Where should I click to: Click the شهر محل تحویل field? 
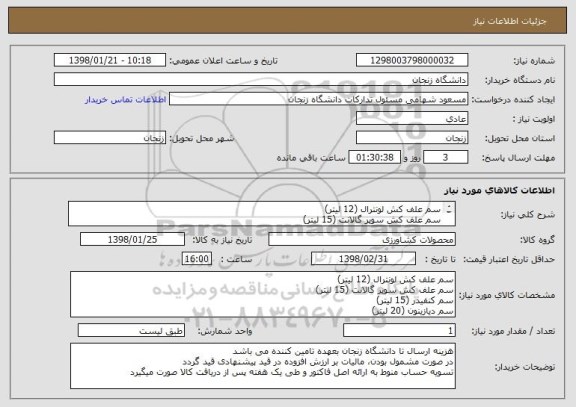tap(110, 138)
